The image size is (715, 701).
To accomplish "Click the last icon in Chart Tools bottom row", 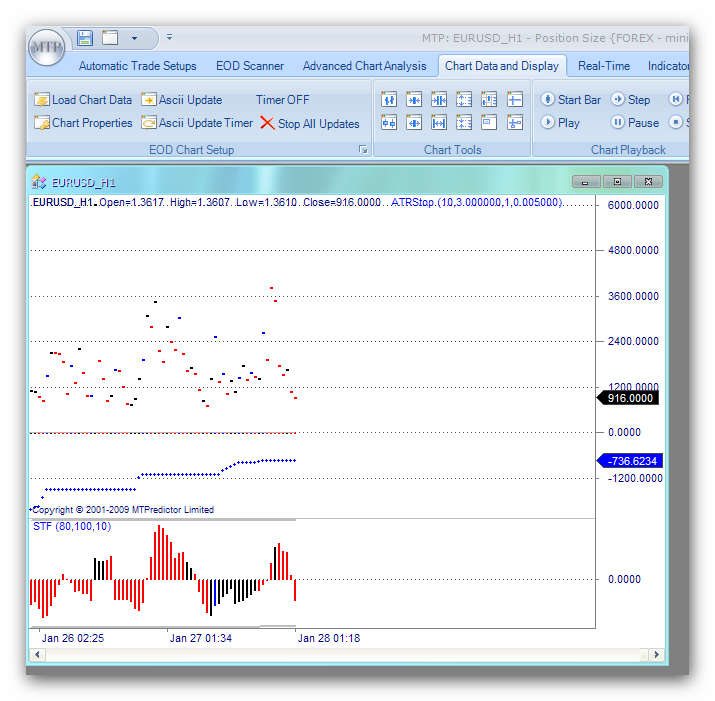I will [x=515, y=123].
